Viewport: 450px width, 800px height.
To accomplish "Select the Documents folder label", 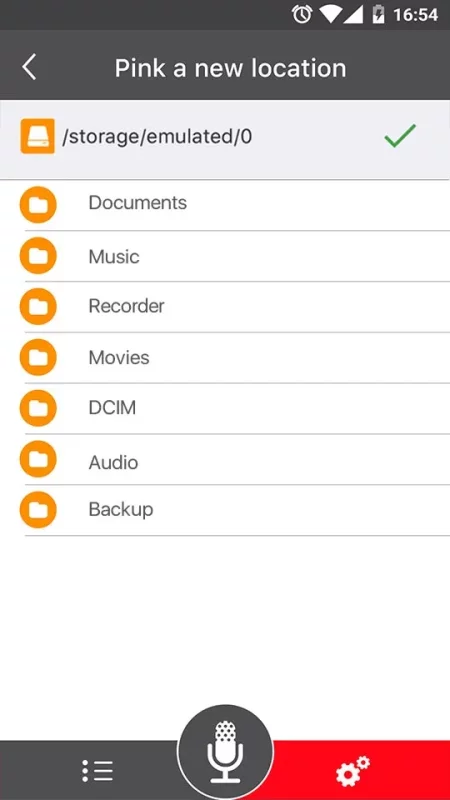I will click(x=138, y=203).
